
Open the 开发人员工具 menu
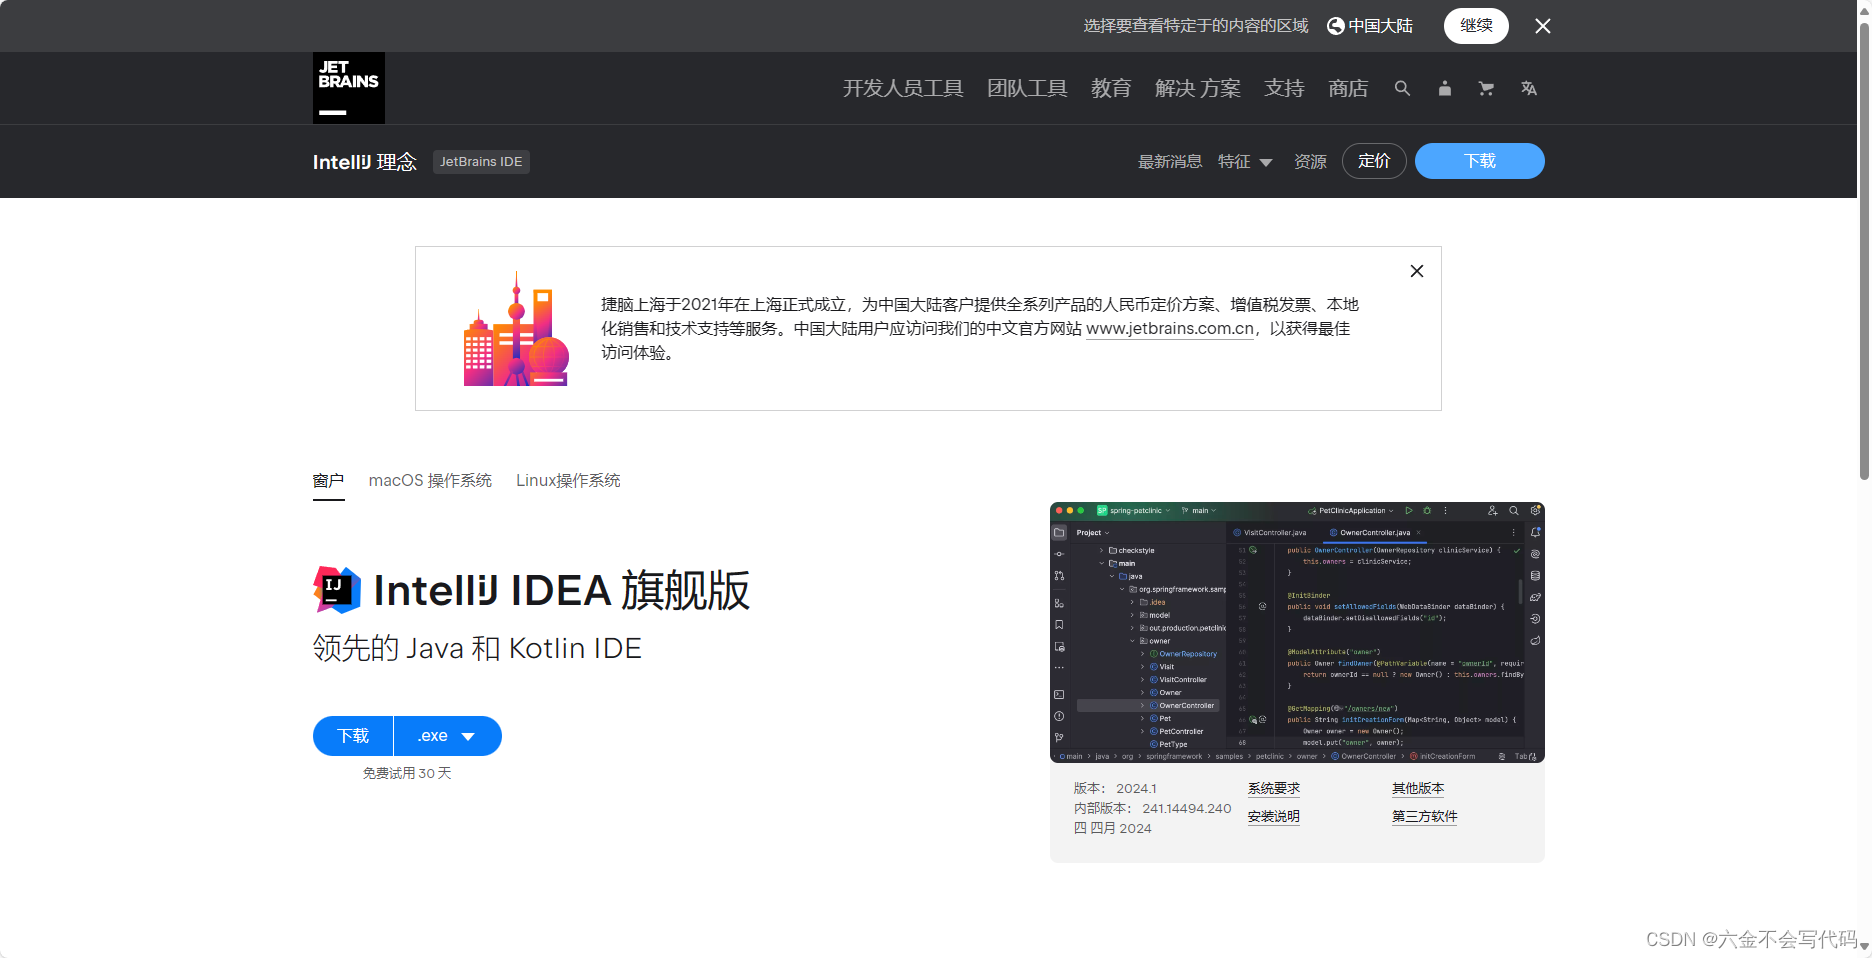click(903, 88)
